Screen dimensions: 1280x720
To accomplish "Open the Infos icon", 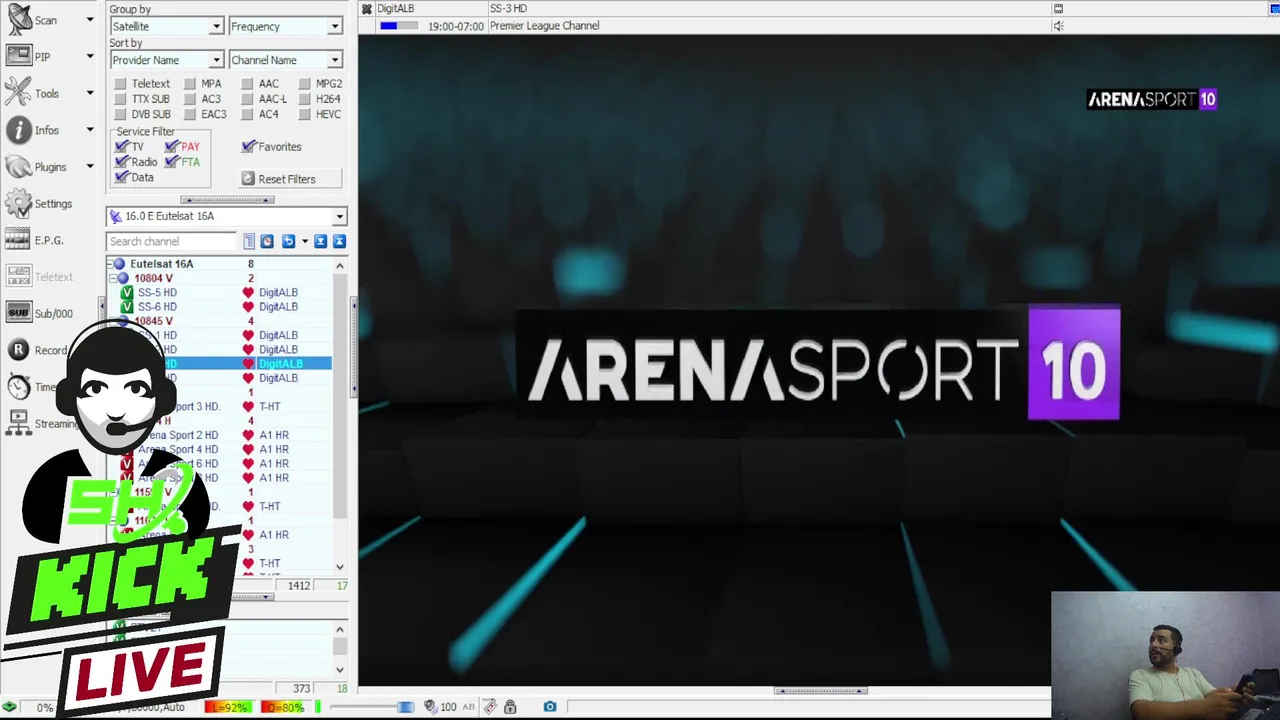I will pos(19,130).
